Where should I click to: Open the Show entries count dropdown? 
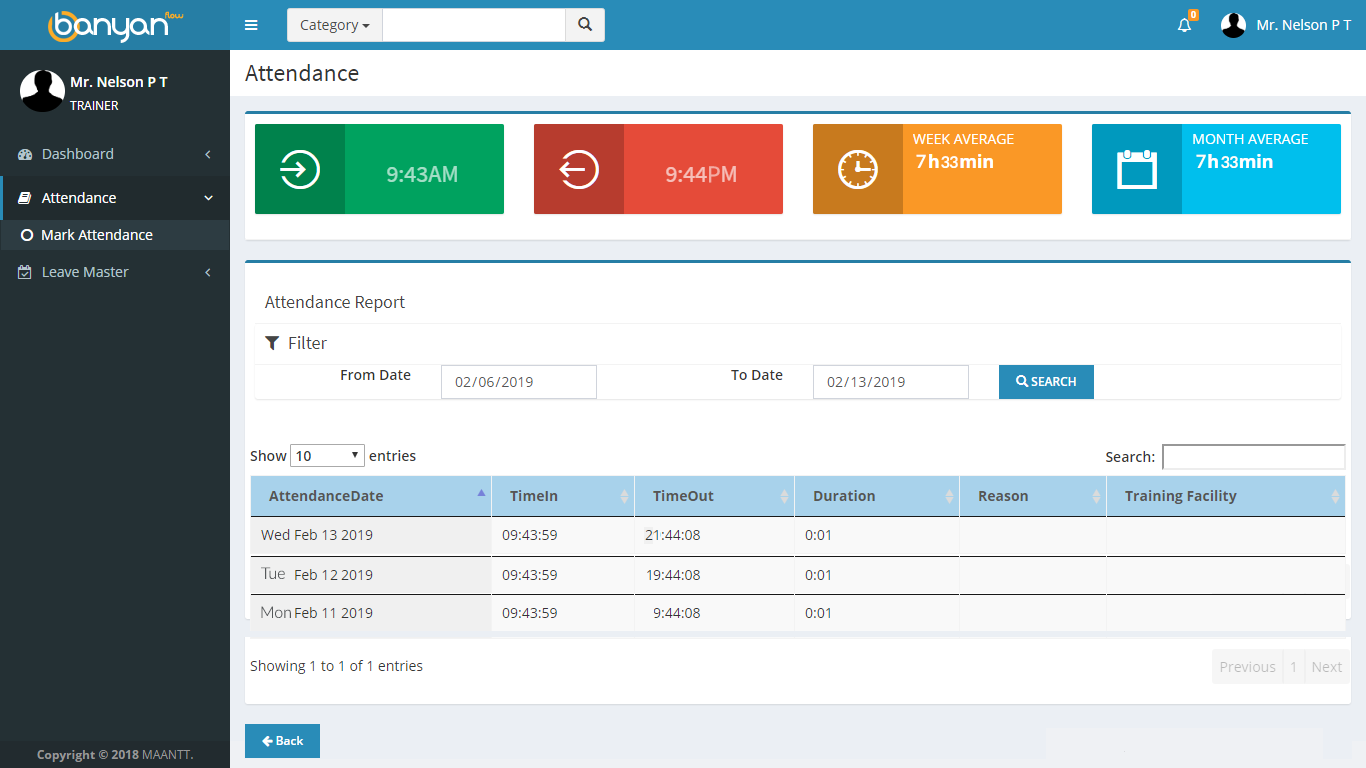327,455
